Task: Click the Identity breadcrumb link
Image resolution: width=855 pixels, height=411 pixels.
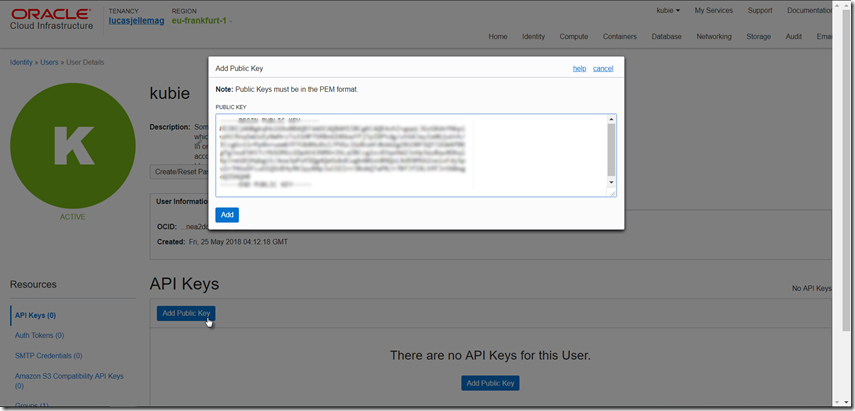Action: [x=21, y=62]
